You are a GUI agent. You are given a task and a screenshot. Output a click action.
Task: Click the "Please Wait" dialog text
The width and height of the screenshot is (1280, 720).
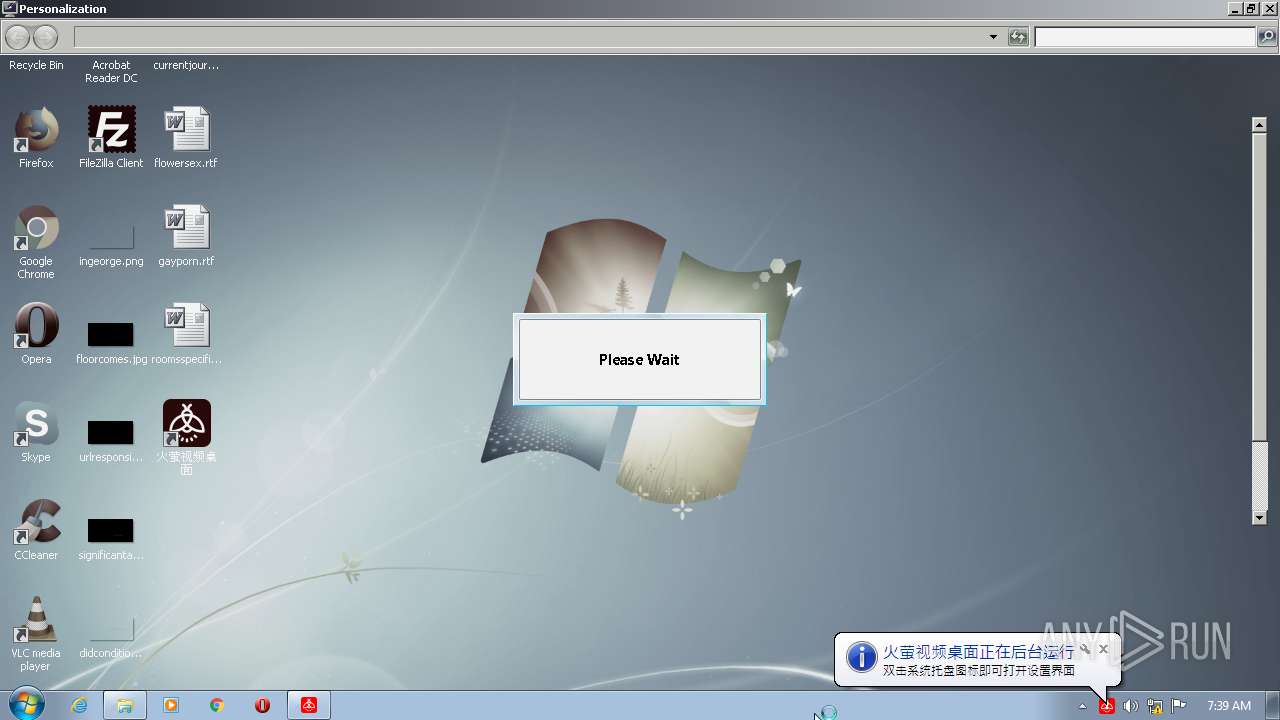tap(639, 360)
